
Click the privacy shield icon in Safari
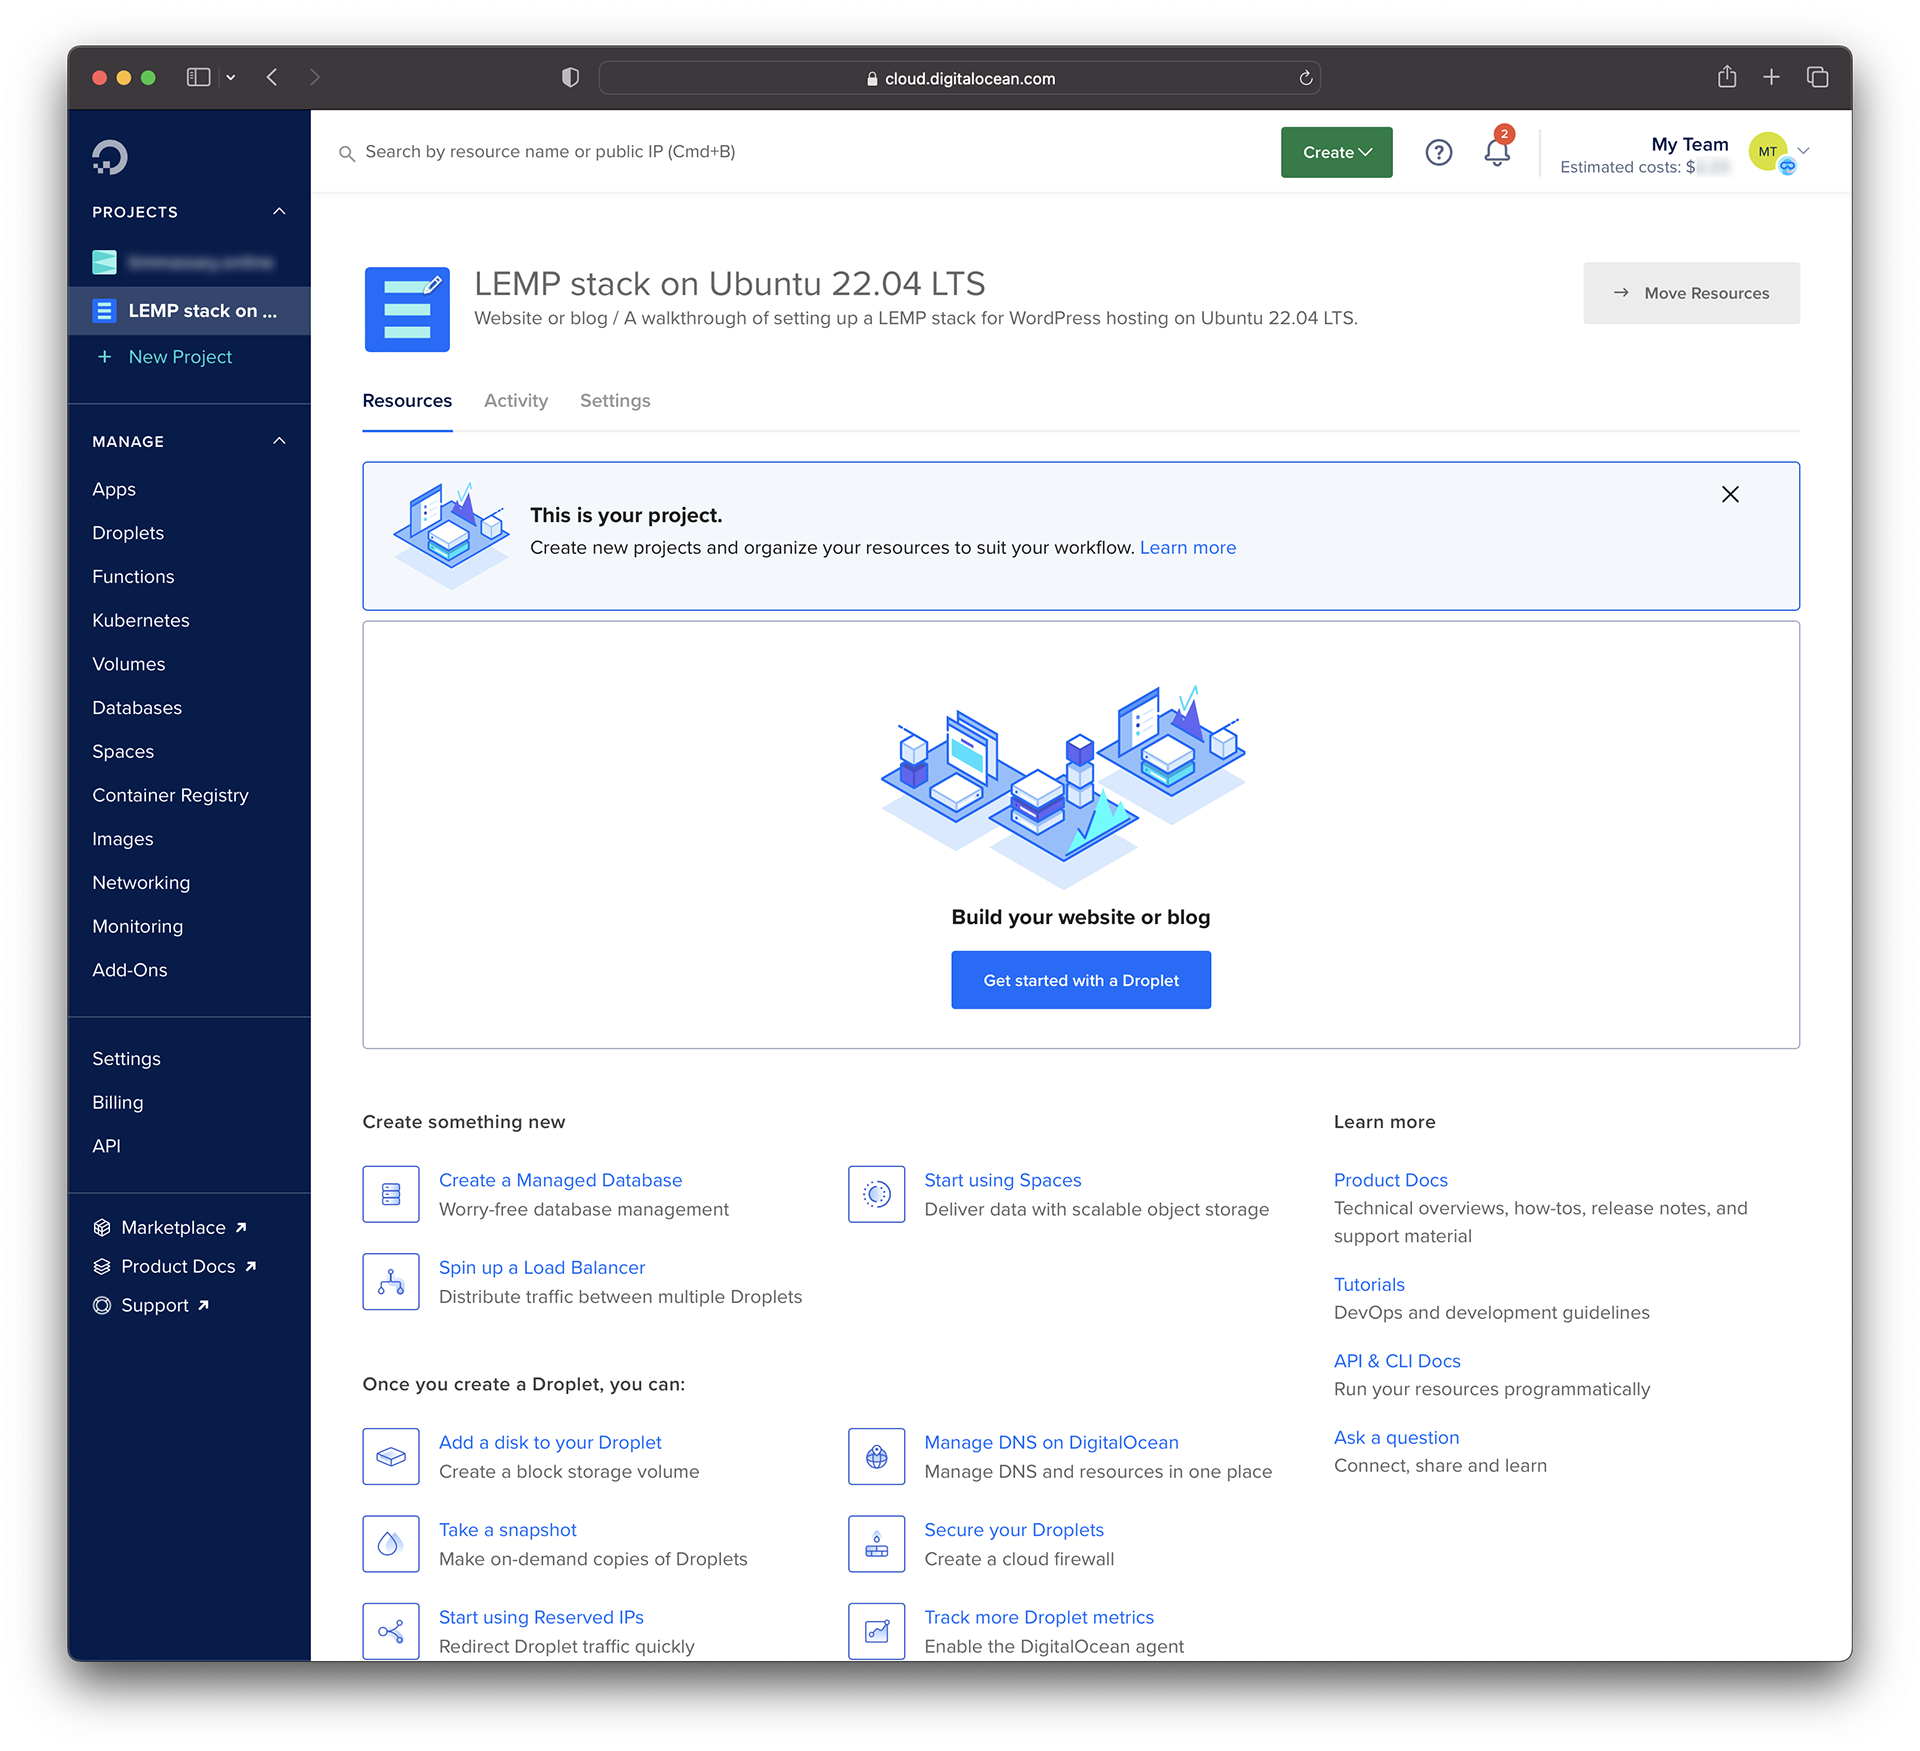[x=570, y=77]
